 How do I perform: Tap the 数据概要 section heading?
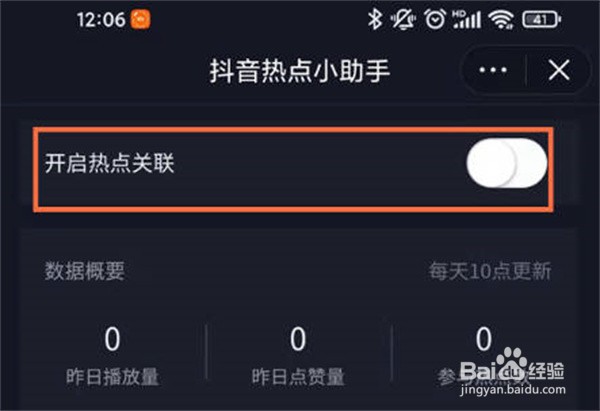pyautogui.click(x=85, y=271)
